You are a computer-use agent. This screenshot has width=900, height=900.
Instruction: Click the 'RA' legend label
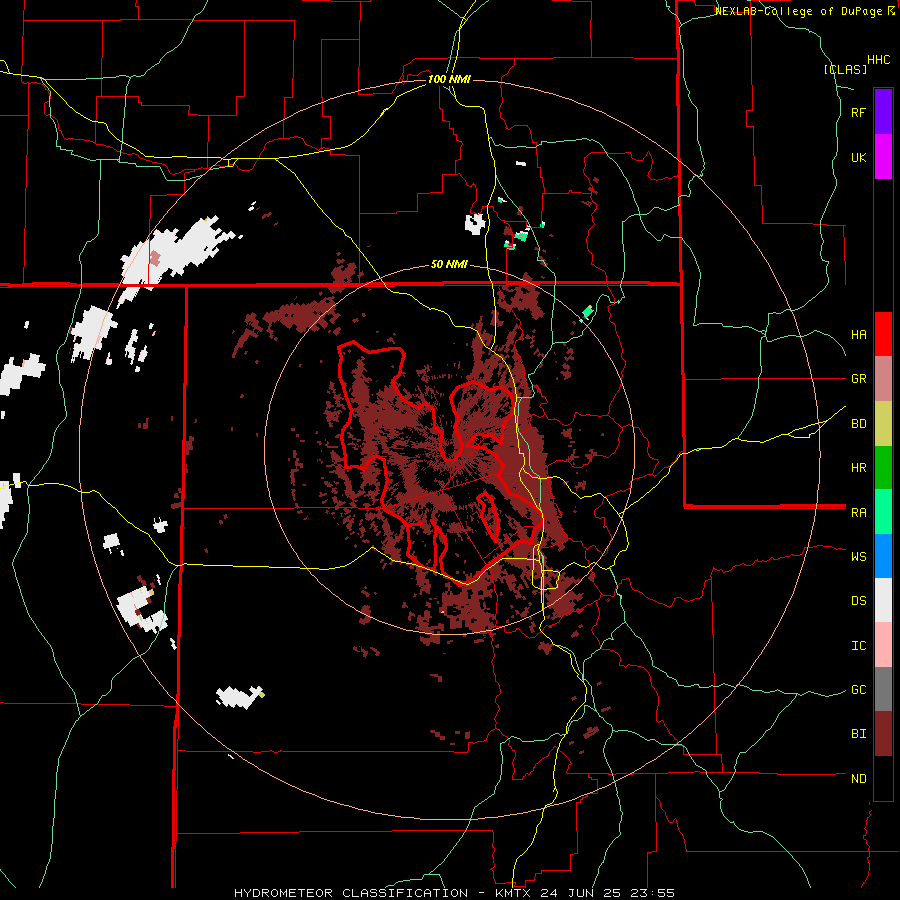(858, 512)
